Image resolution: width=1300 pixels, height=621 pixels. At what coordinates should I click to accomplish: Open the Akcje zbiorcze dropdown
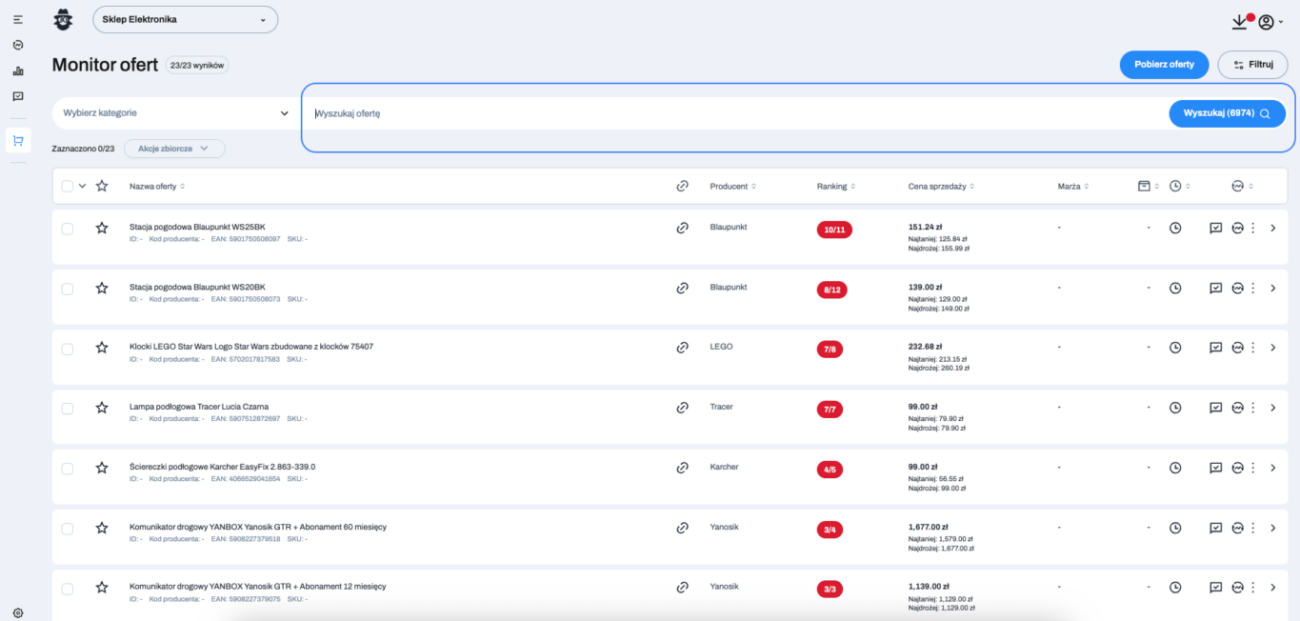click(x=174, y=148)
